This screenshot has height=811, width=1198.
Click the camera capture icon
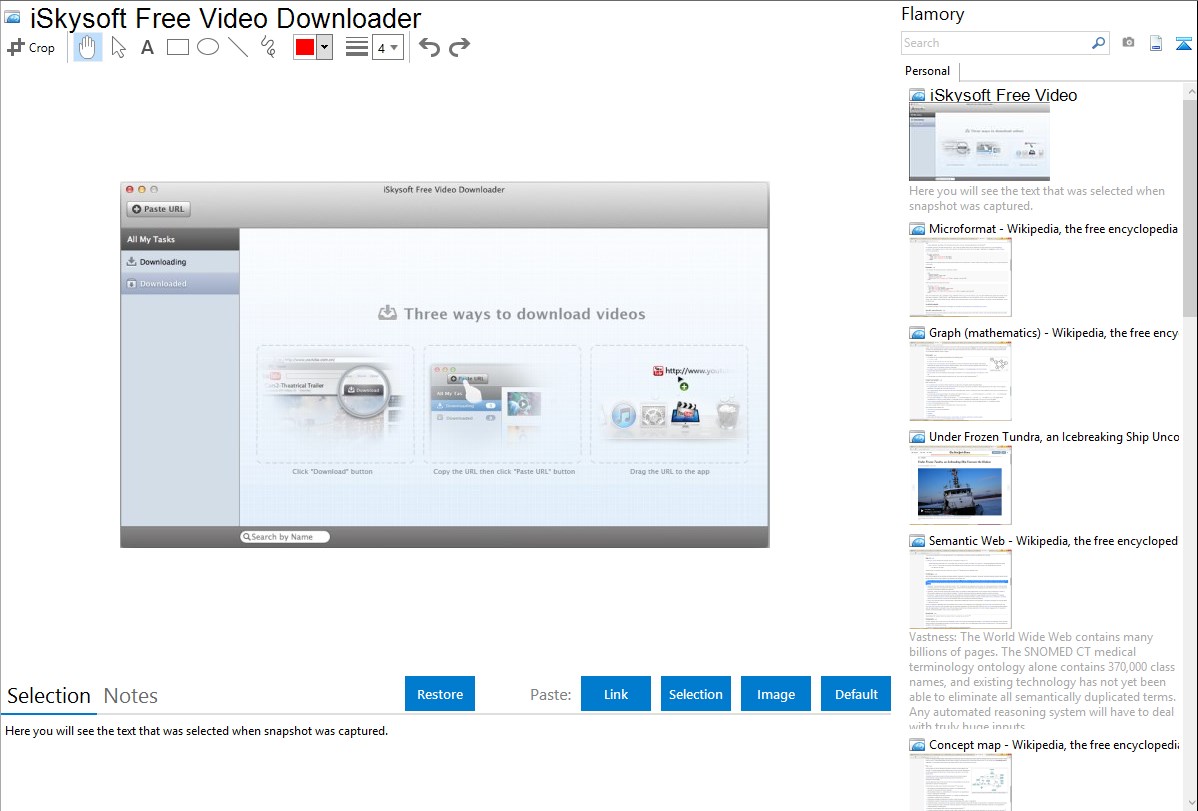pyautogui.click(x=1128, y=43)
